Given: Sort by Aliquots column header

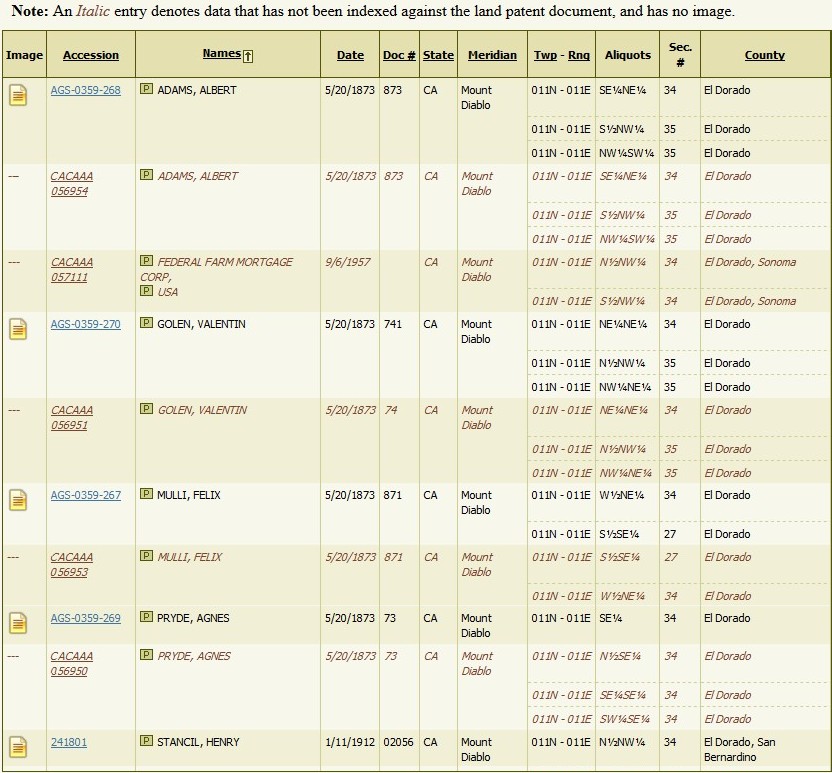Looking at the screenshot, I should pos(627,56).
